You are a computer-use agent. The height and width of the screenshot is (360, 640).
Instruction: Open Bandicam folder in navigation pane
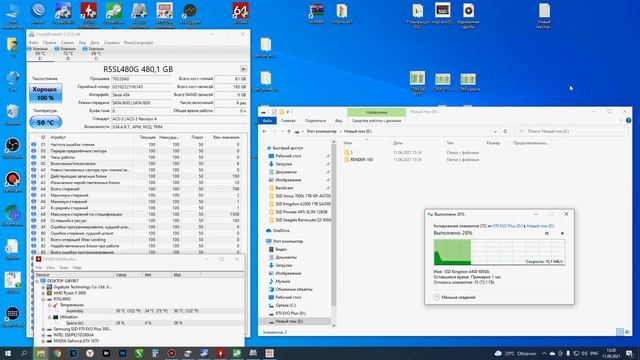[284, 188]
